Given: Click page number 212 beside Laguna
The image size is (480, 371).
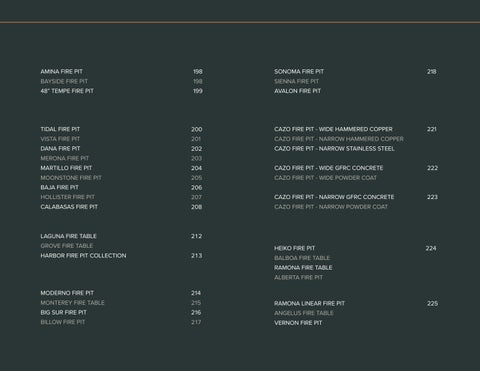Looking at the screenshot, I should 197,236.
